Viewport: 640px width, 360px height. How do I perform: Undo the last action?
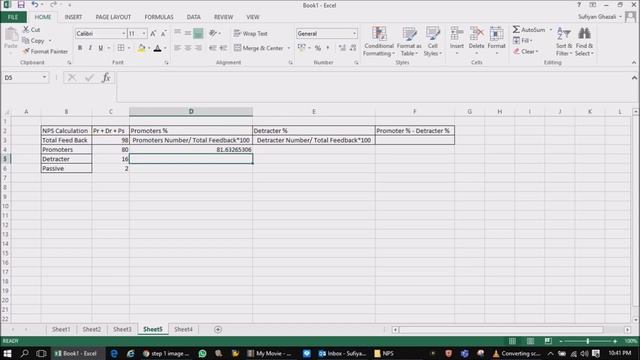pyautogui.click(x=35, y=5)
